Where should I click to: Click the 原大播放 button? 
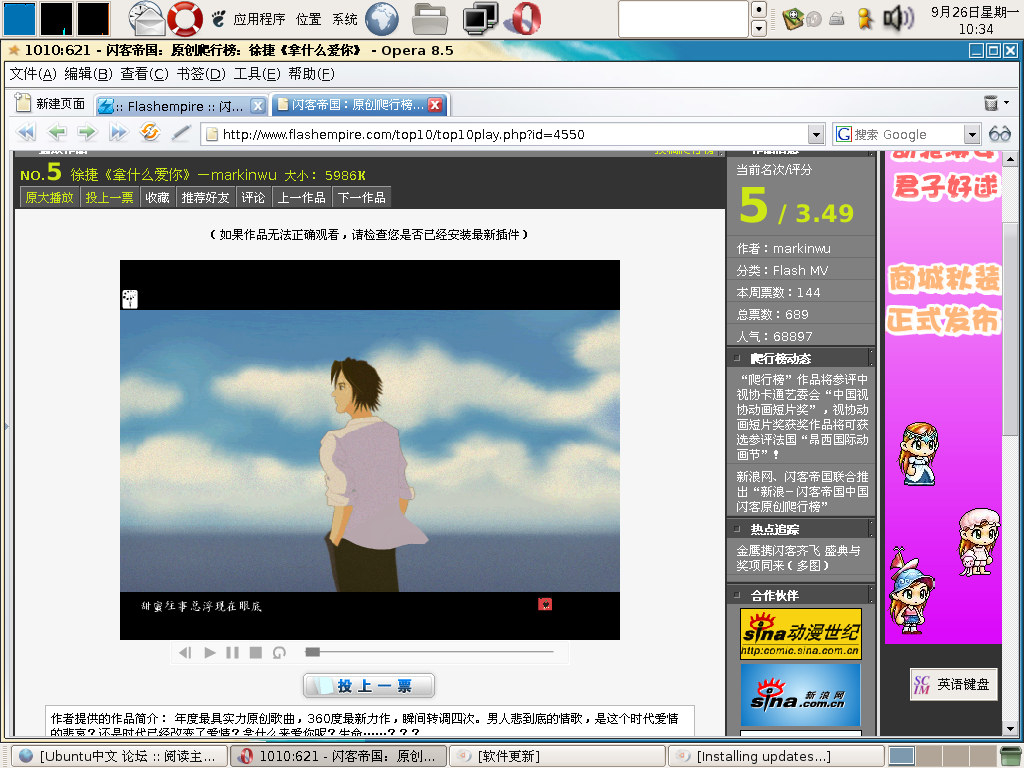[50, 197]
